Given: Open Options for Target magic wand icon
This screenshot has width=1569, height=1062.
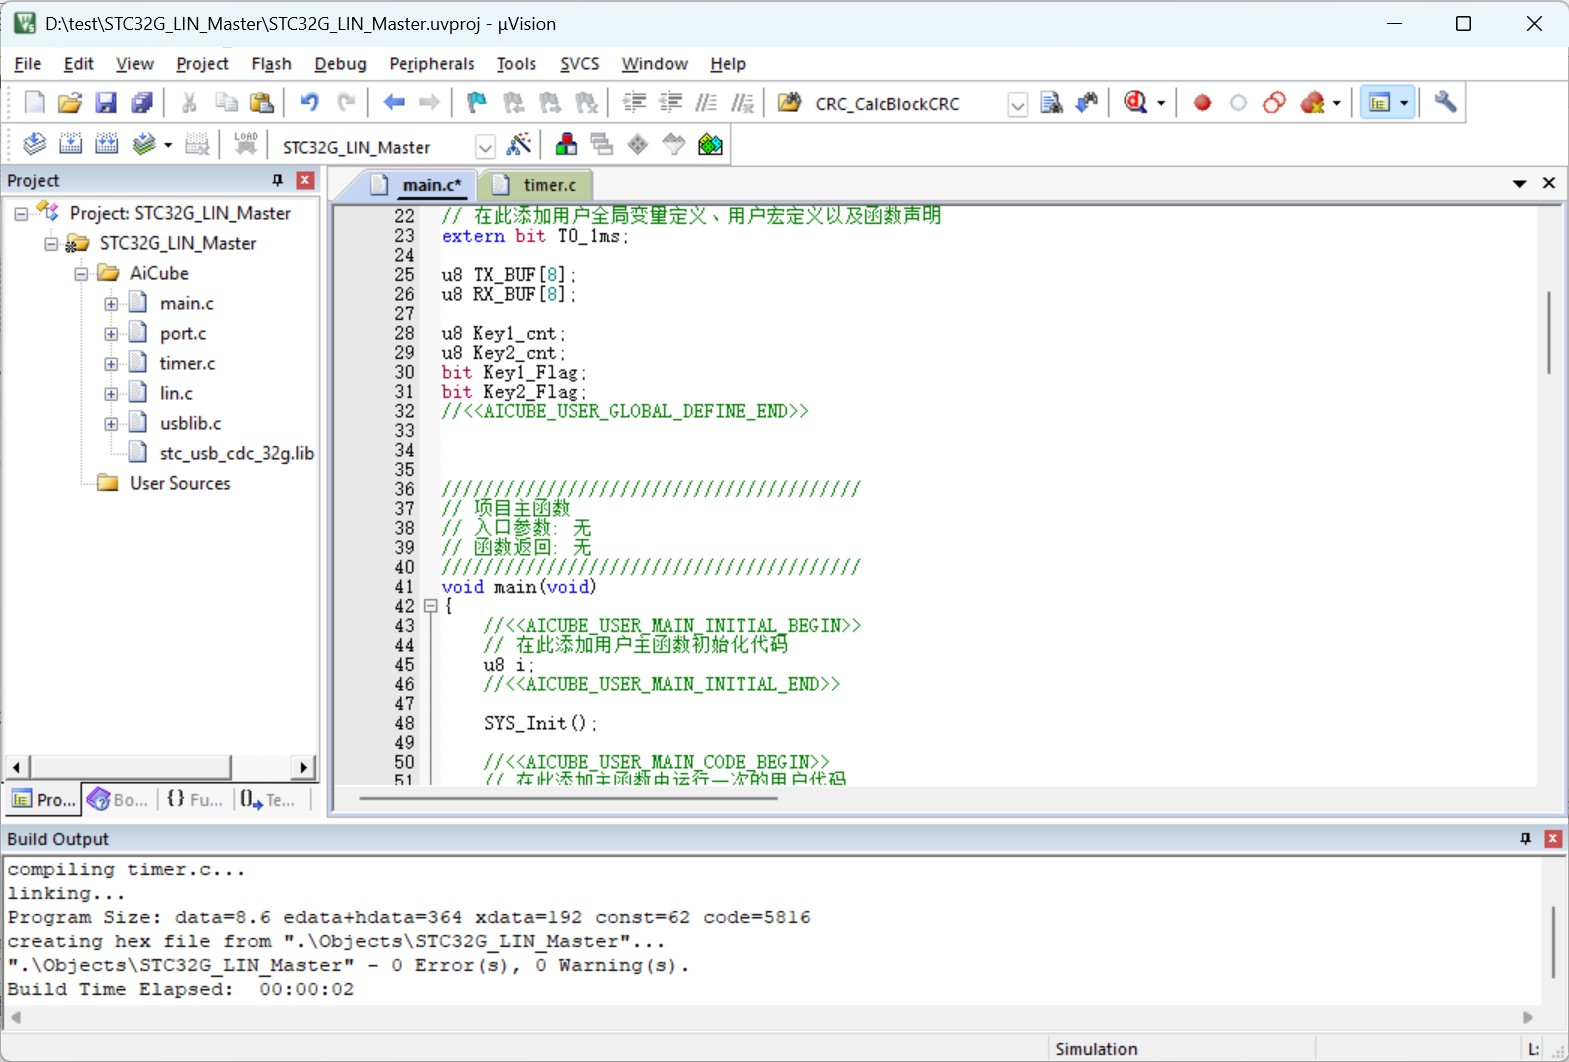Looking at the screenshot, I should [x=518, y=145].
